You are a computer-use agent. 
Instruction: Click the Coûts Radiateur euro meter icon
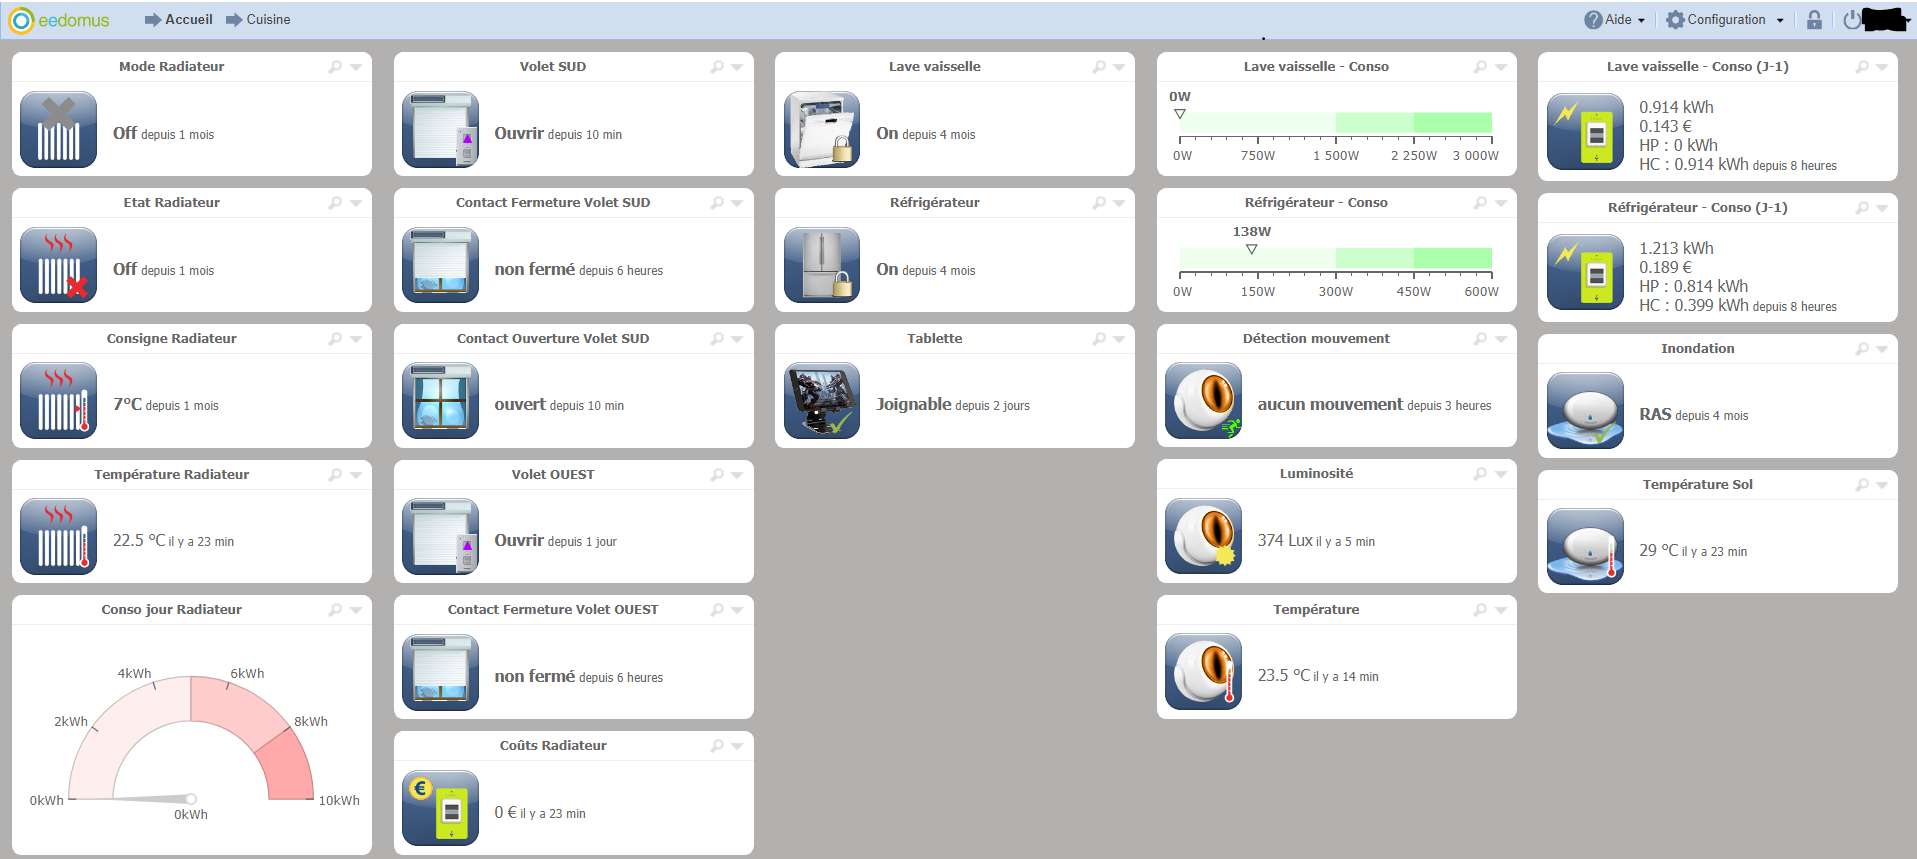440,808
